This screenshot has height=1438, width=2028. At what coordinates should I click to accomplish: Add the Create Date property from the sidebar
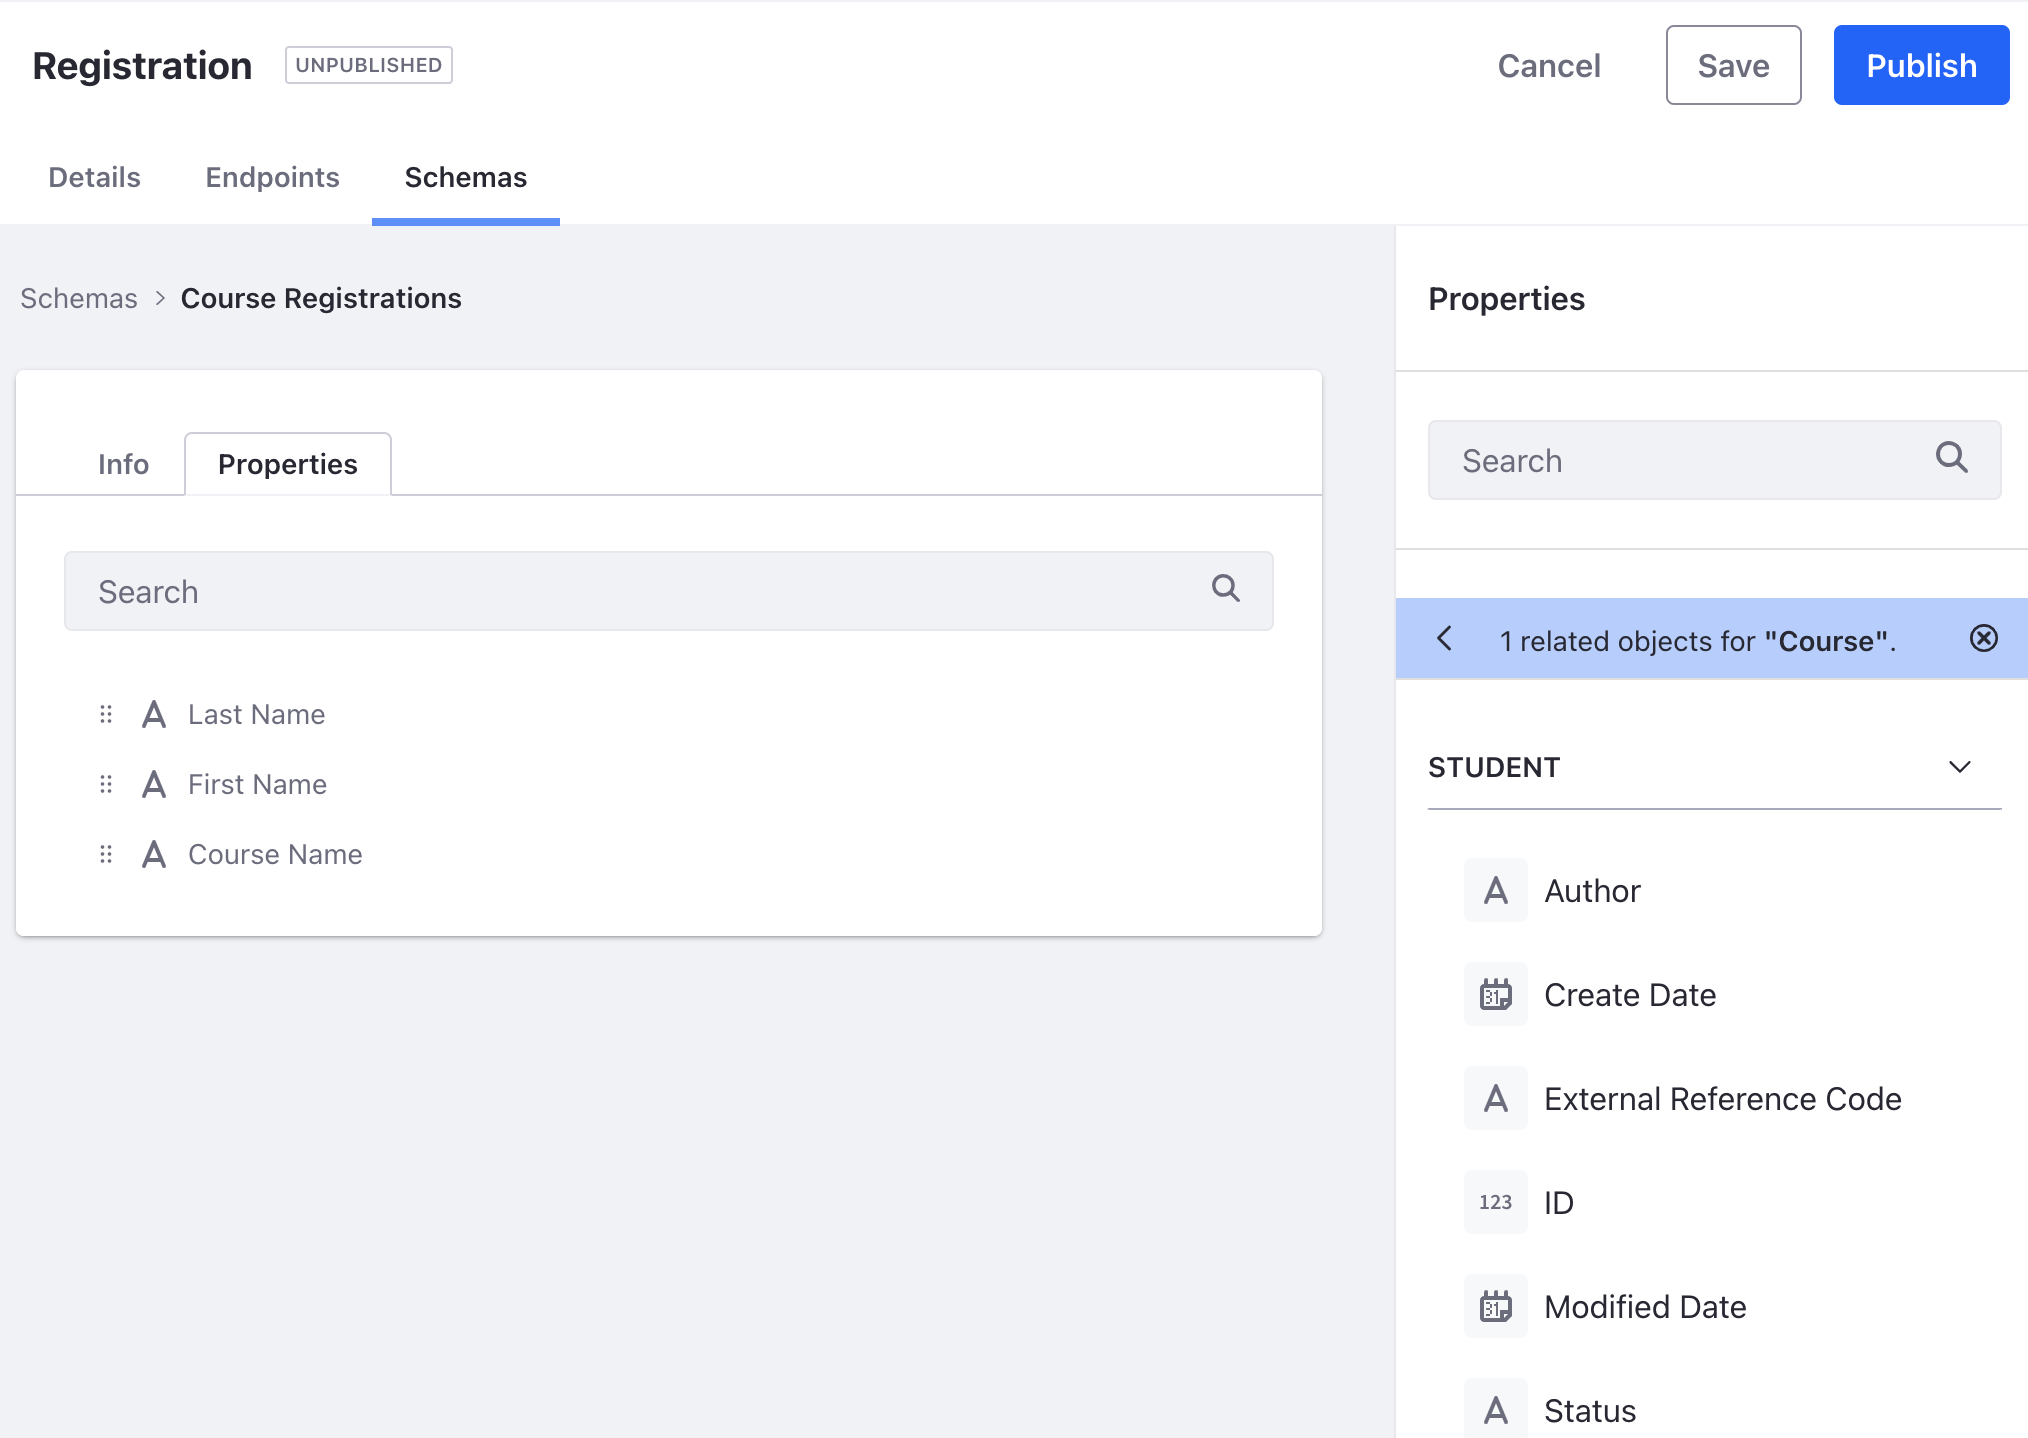tap(1630, 994)
